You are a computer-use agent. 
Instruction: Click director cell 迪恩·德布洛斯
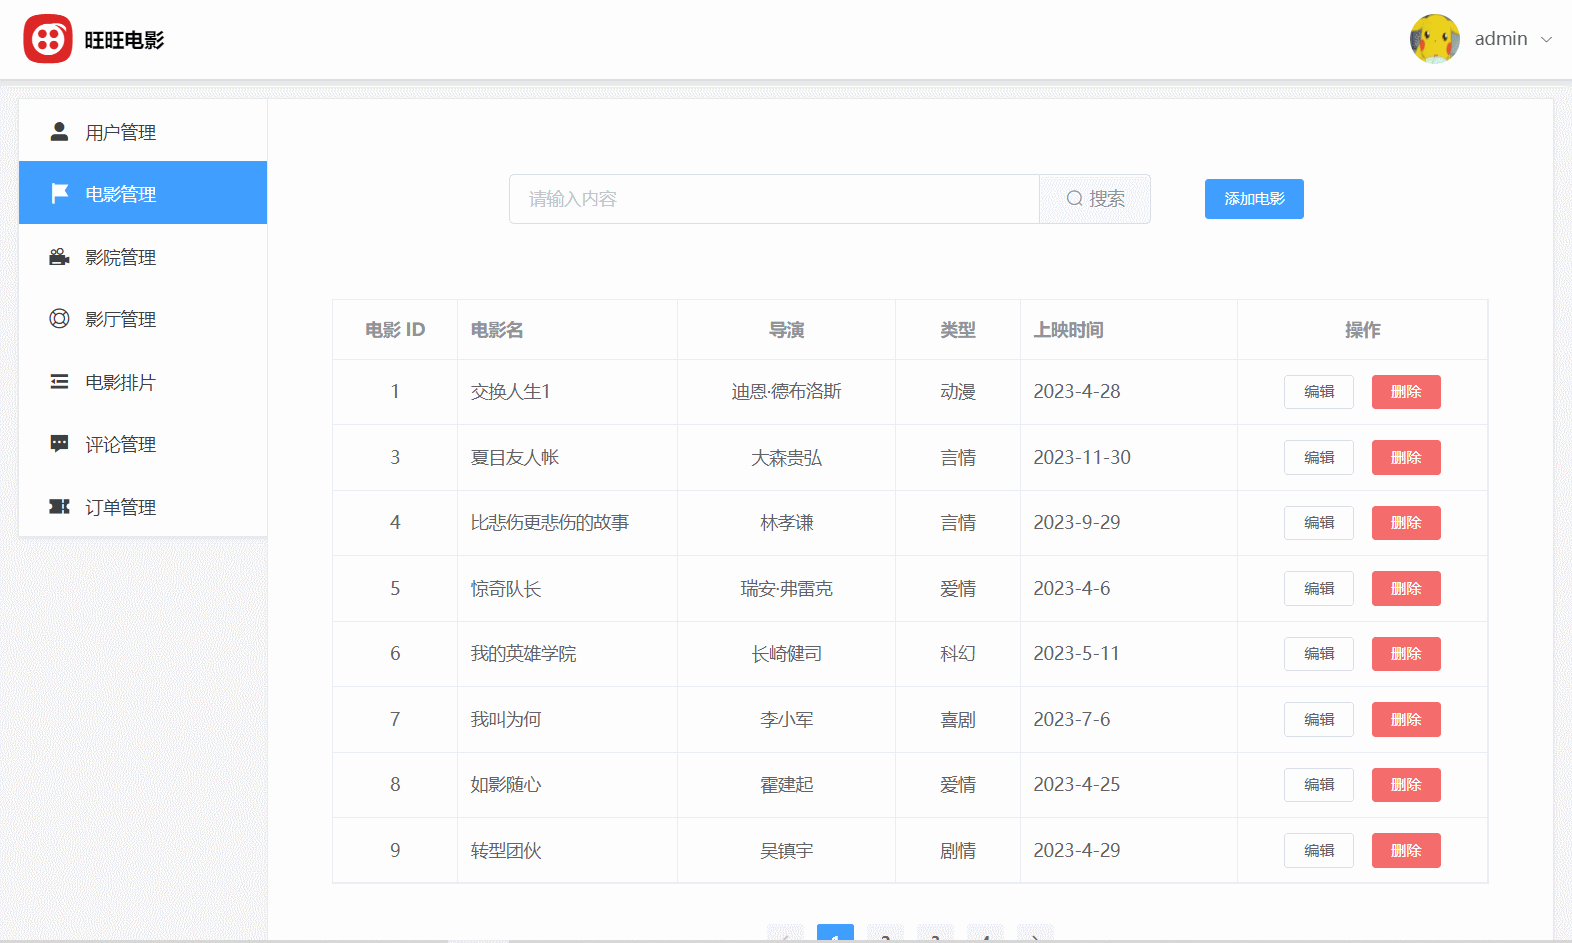(786, 392)
